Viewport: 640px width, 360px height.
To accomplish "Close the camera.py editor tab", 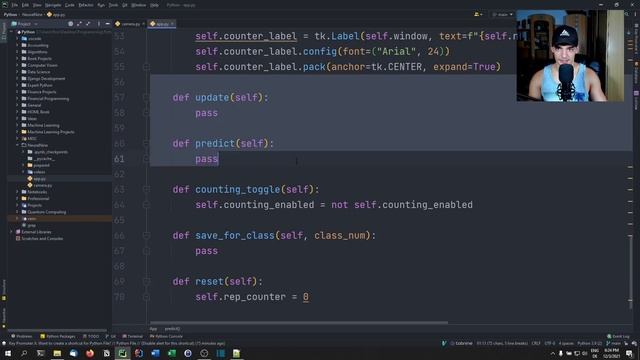I will pyautogui.click(x=143, y=24).
